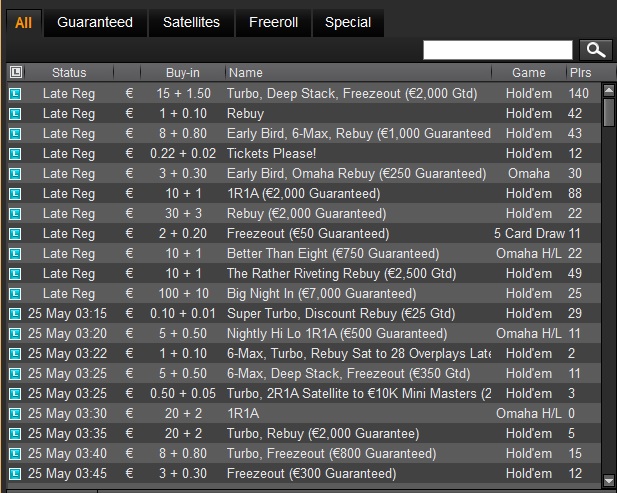Select 'Nightly Hi Lo 1R1A (€500 Guaranteed)'
617x493 pixels.
(337, 334)
